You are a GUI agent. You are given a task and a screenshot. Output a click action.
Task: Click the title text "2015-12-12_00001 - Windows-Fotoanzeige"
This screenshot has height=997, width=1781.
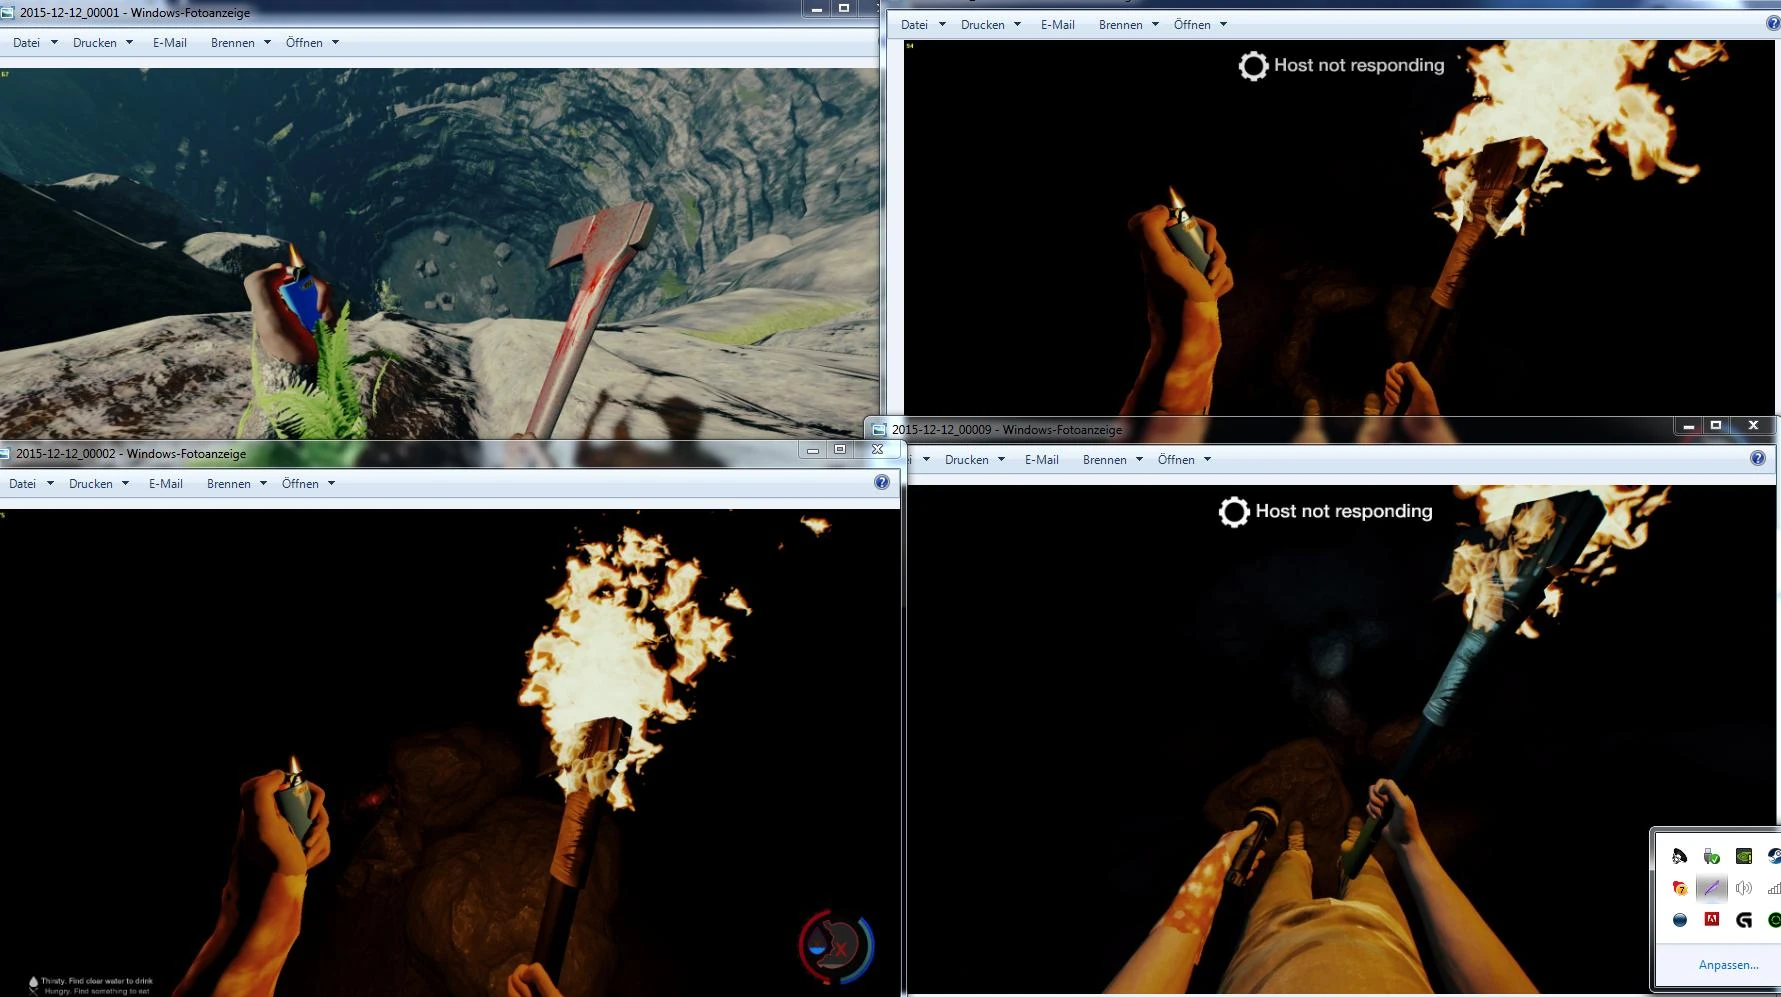(x=135, y=13)
